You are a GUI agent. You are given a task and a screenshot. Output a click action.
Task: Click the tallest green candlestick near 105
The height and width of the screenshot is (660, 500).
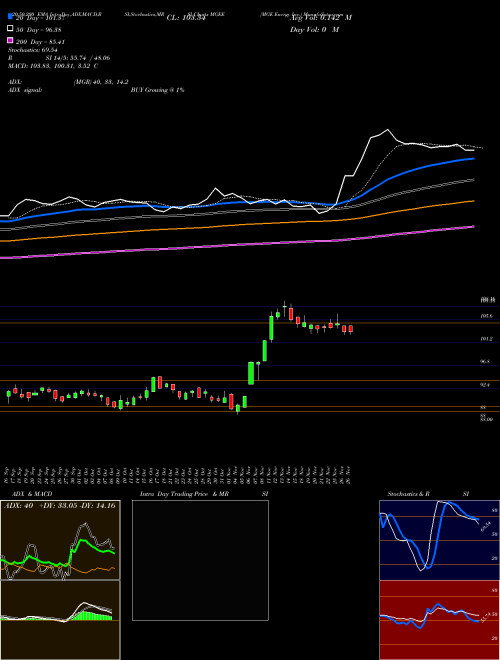(x=271, y=328)
